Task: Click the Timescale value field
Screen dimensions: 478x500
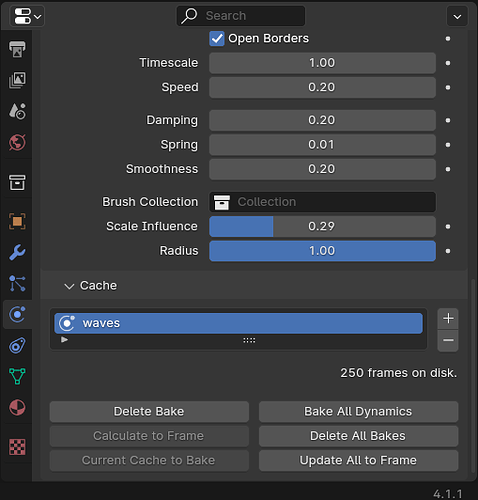Action: click(x=322, y=63)
